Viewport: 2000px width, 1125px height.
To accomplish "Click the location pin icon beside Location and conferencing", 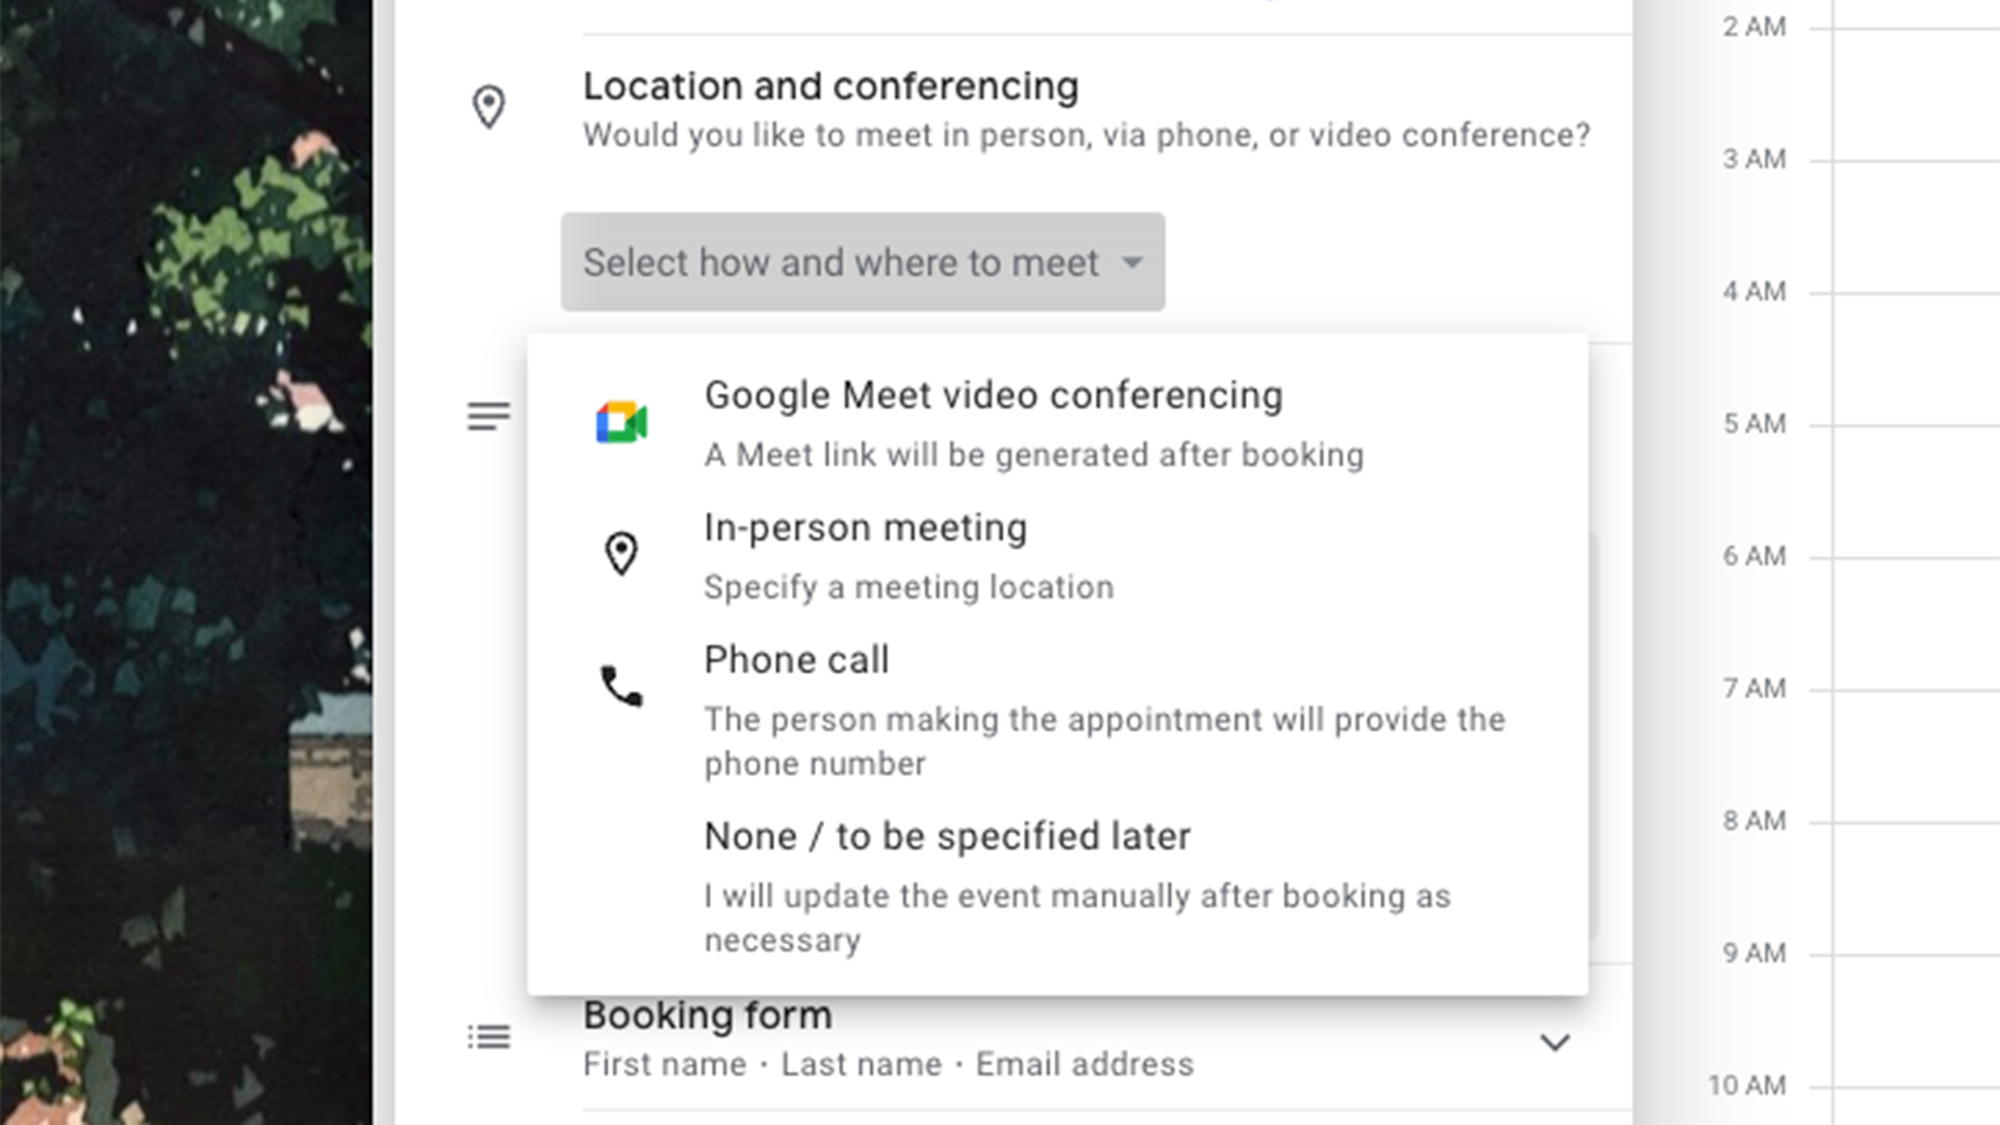I will coord(488,107).
